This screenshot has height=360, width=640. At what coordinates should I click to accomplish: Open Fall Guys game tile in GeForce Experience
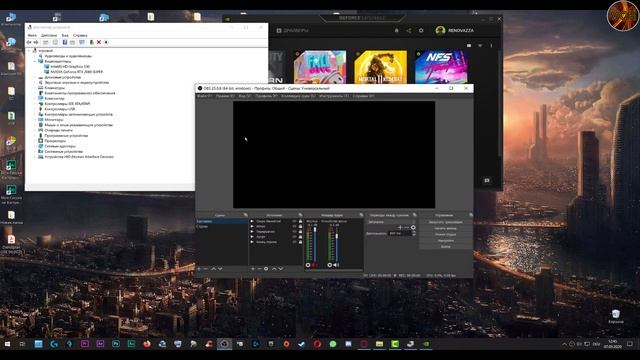[320, 67]
